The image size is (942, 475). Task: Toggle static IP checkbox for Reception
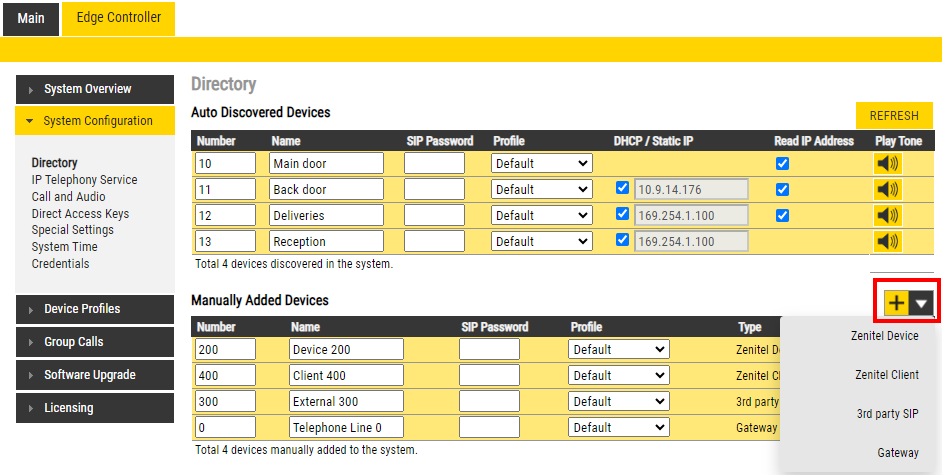[623, 241]
